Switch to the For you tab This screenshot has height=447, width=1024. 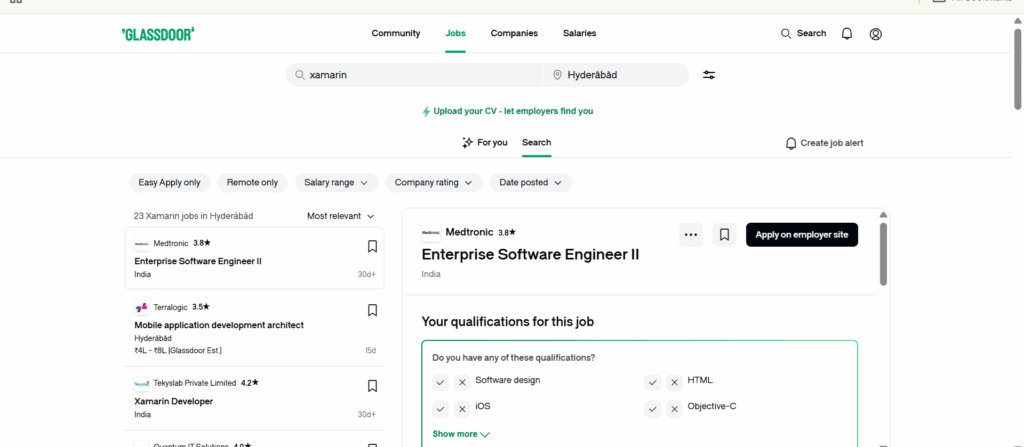click(485, 143)
